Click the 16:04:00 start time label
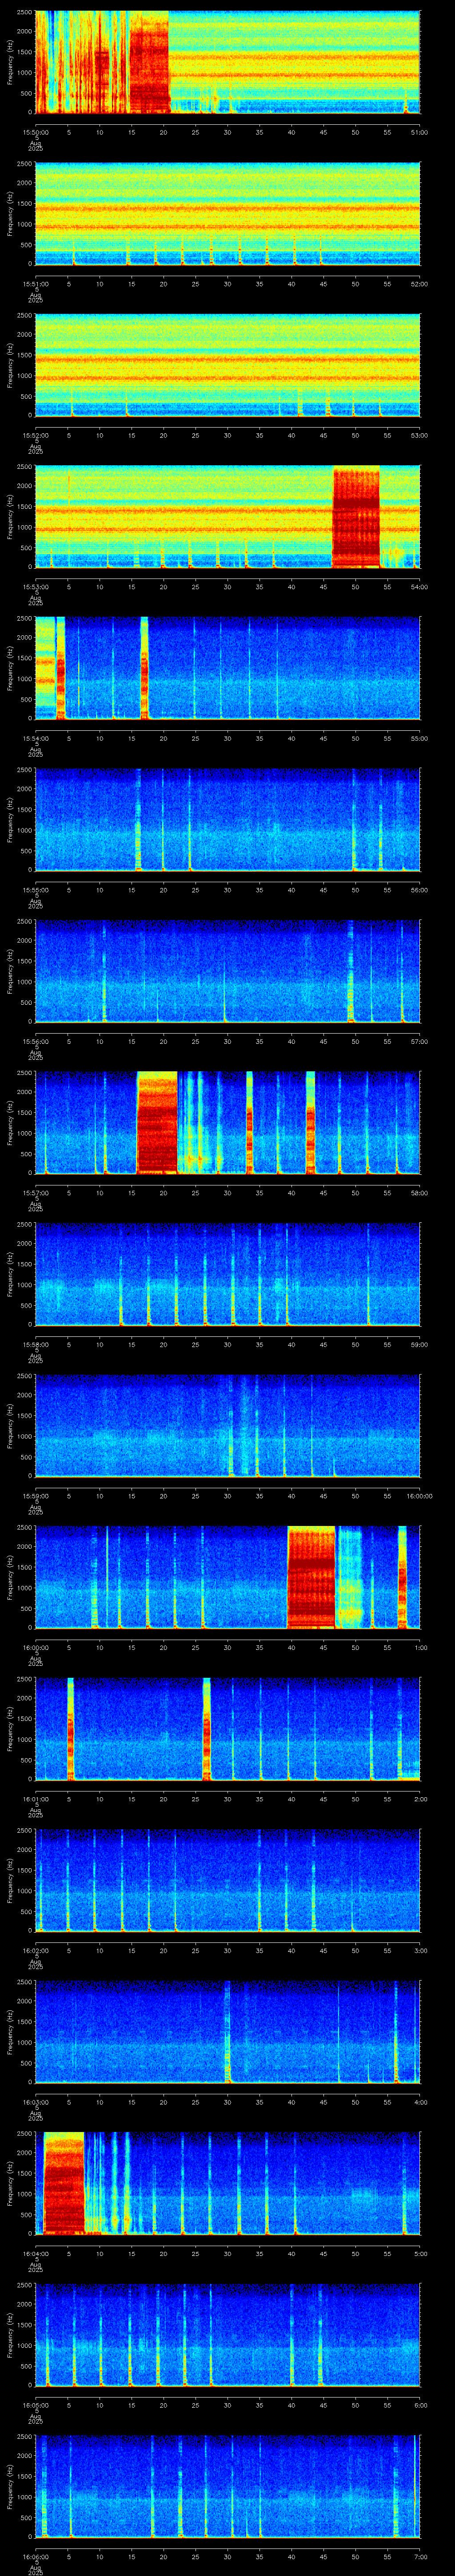This screenshot has width=455, height=2576. point(35,2253)
